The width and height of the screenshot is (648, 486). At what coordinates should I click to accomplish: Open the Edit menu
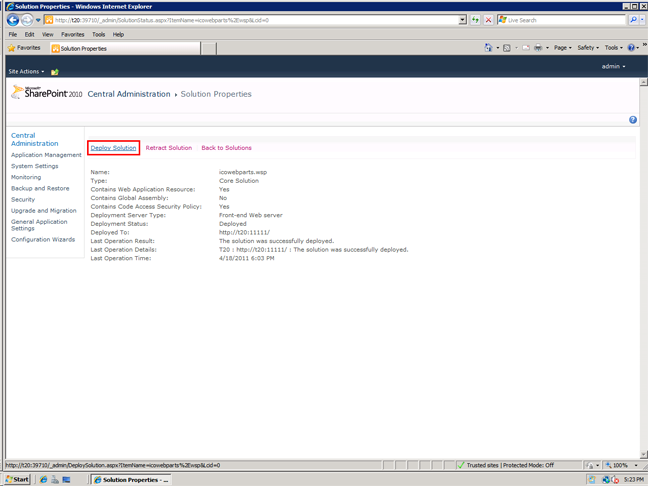click(x=29, y=34)
